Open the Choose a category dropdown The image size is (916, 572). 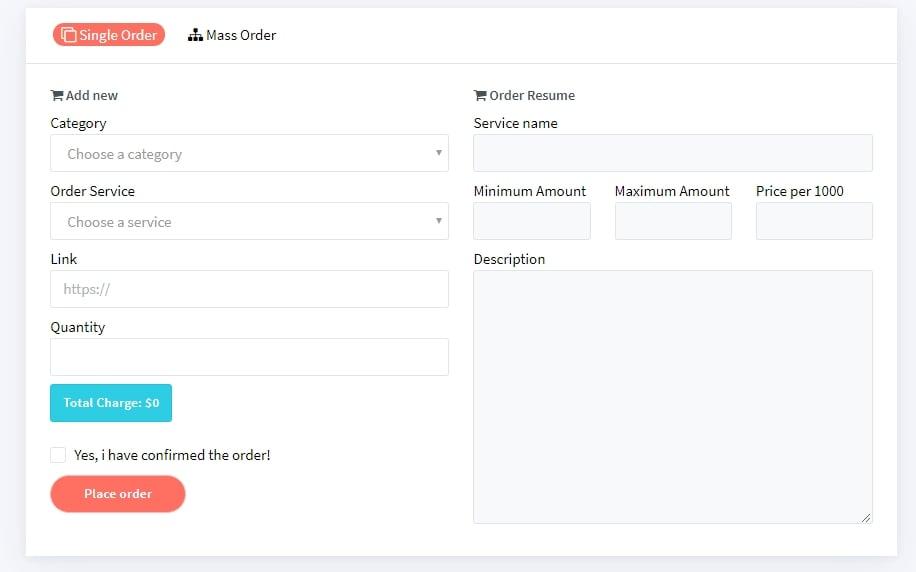point(249,154)
